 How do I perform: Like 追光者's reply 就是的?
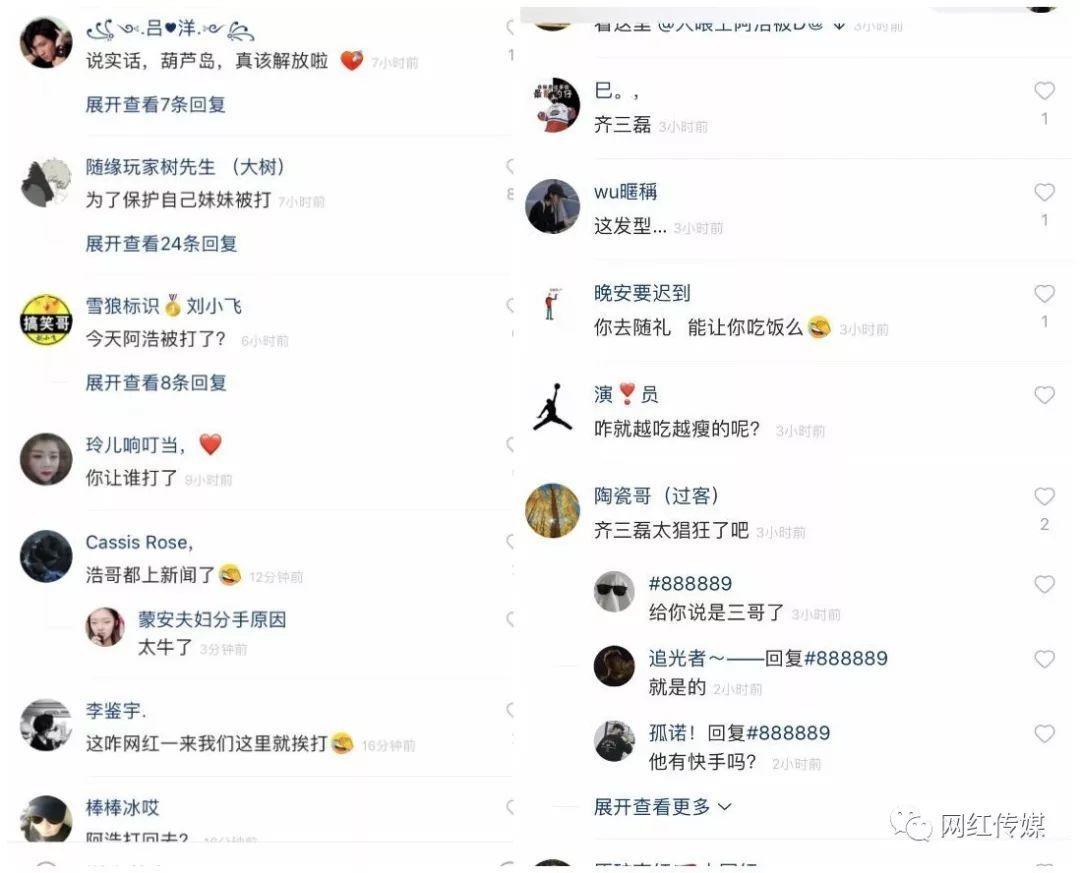(x=1044, y=659)
